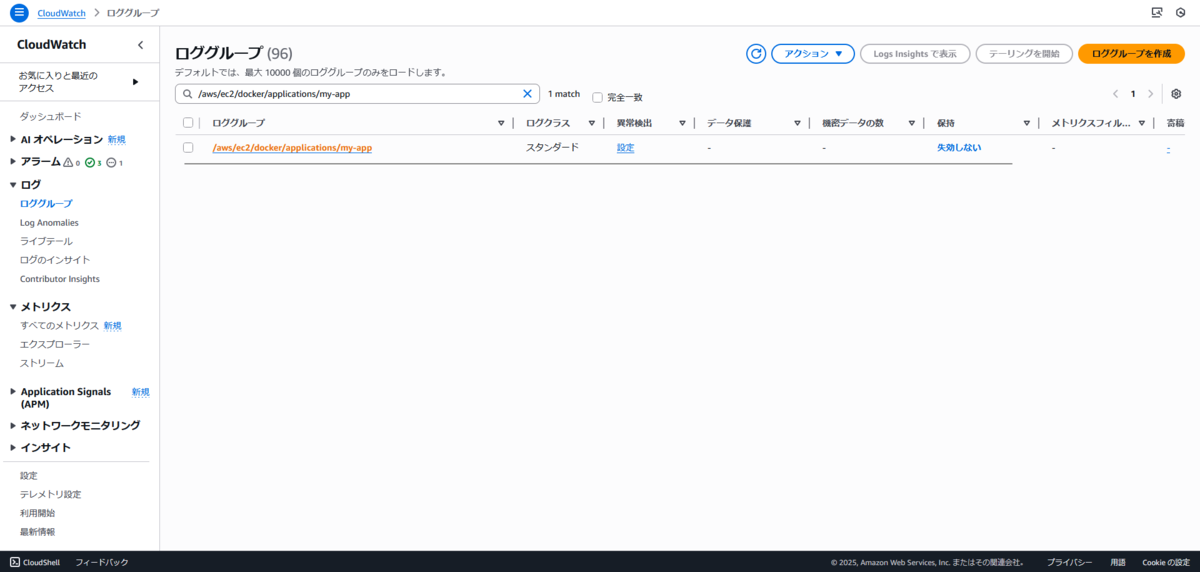Open table preferences gear icon

point(1176,94)
